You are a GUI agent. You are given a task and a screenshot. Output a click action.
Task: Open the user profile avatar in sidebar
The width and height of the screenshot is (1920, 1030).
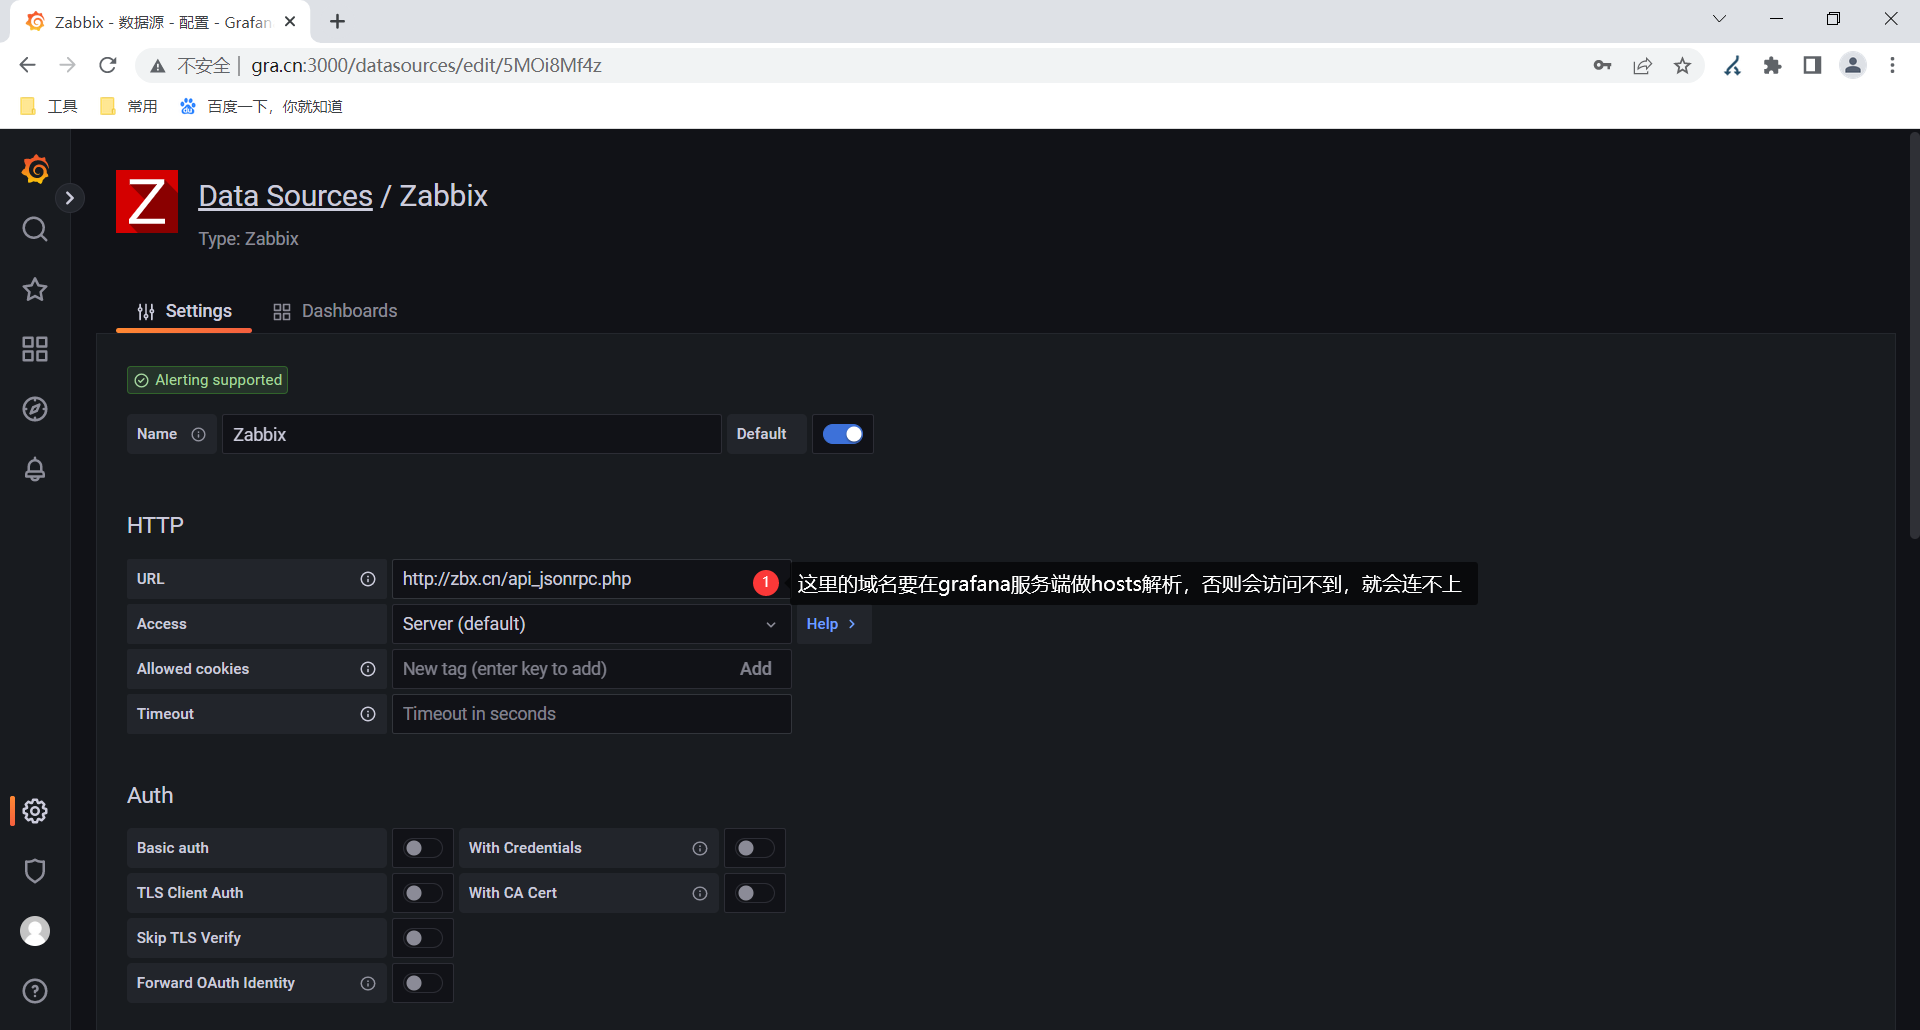[35, 931]
